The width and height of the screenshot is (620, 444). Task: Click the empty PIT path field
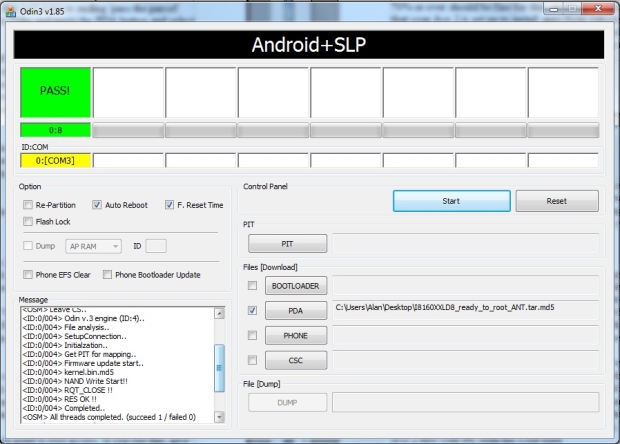(466, 244)
